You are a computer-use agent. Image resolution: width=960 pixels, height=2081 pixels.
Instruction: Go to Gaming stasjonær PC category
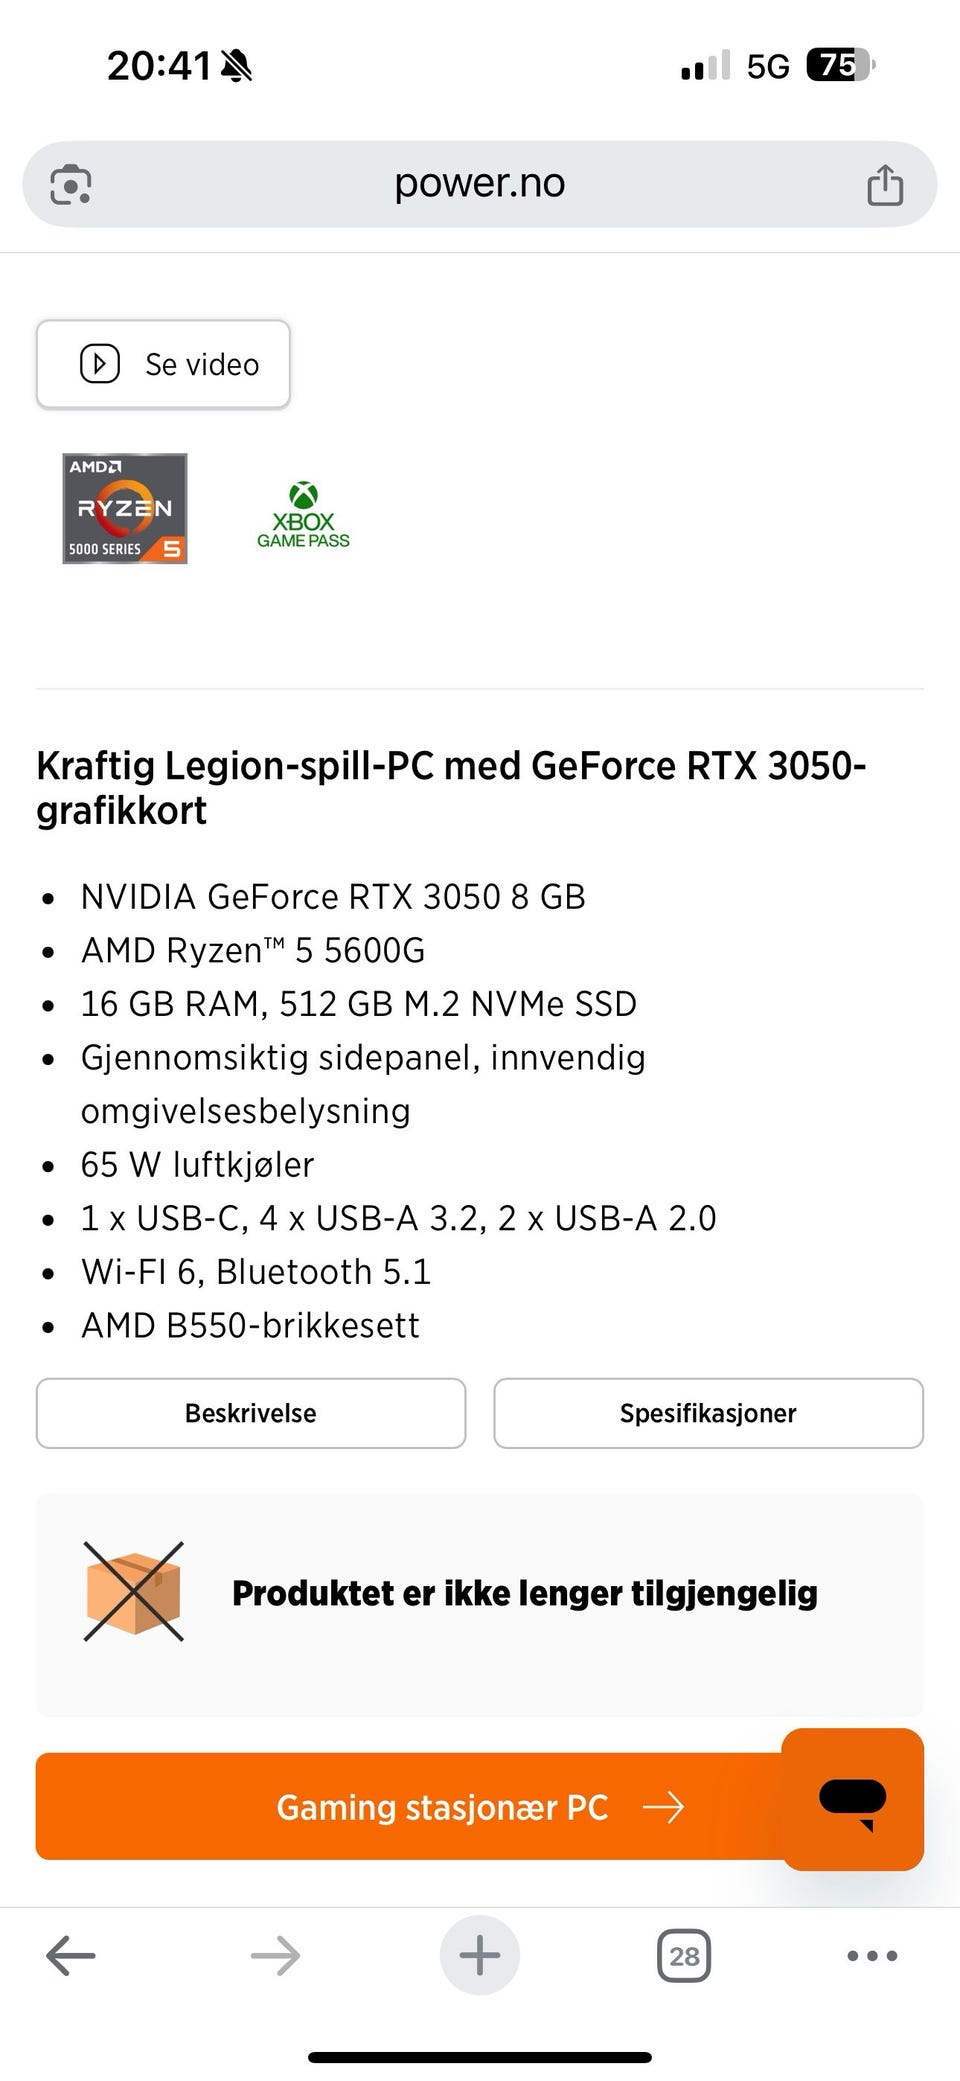pyautogui.click(x=441, y=1807)
